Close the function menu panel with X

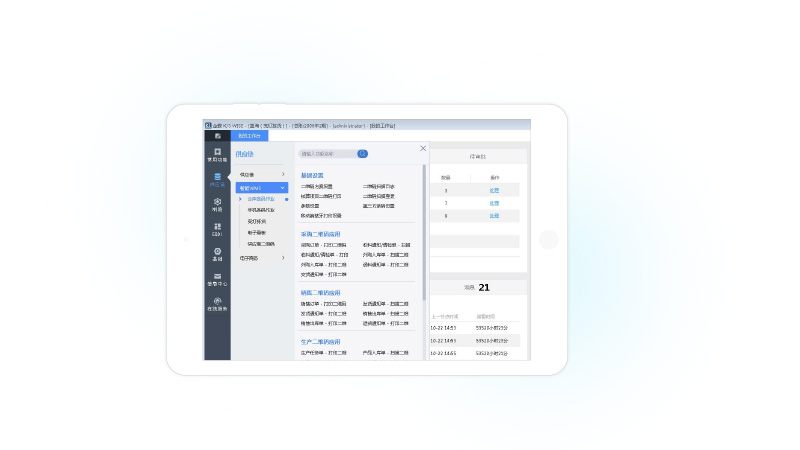423,148
